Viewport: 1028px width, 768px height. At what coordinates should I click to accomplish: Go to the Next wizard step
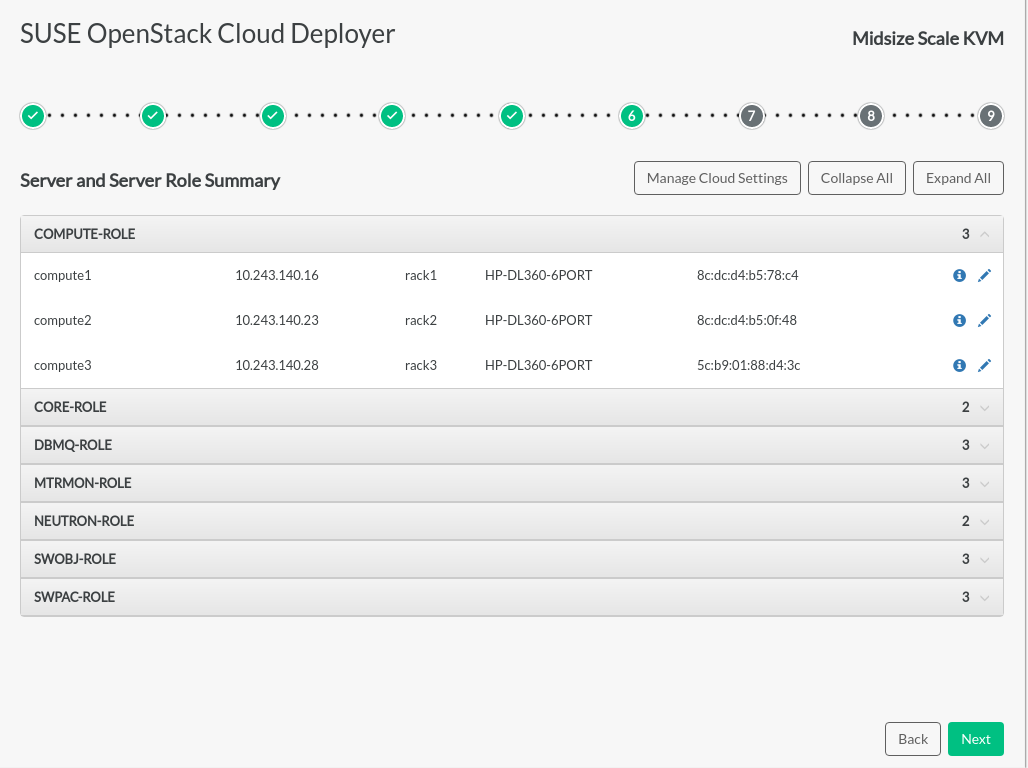(x=975, y=739)
